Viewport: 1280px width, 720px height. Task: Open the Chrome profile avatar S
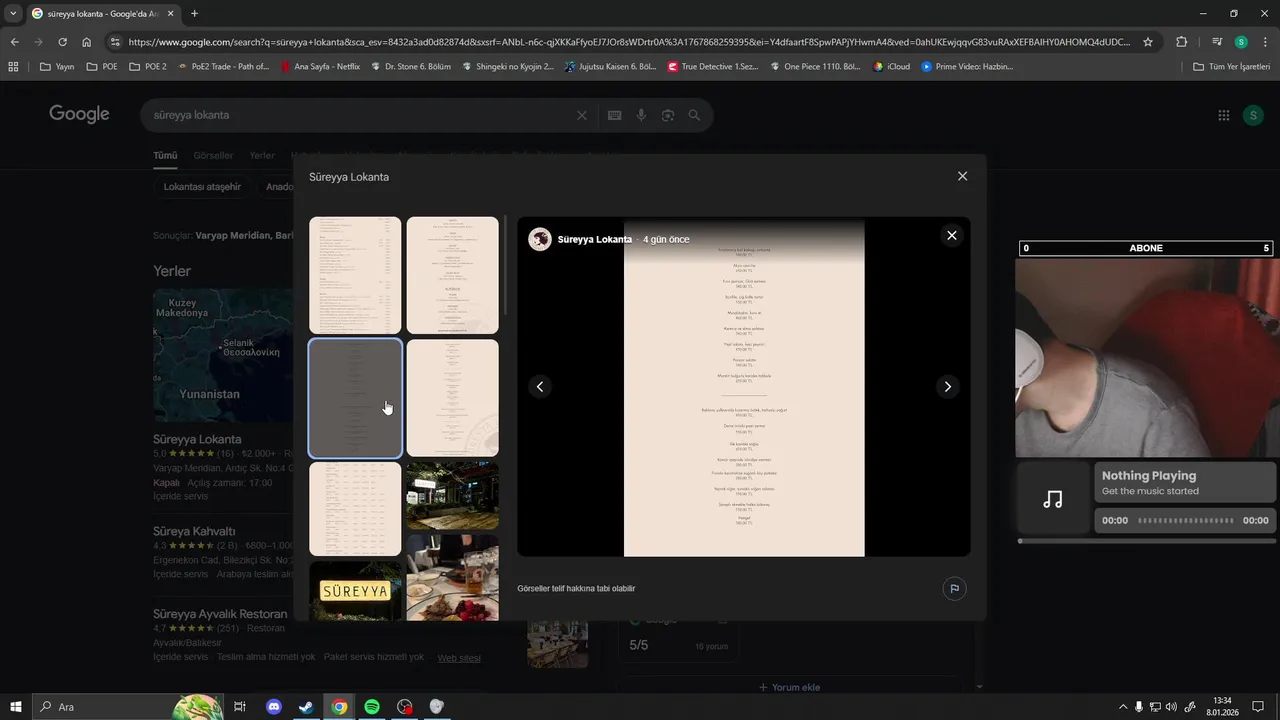point(1241,42)
